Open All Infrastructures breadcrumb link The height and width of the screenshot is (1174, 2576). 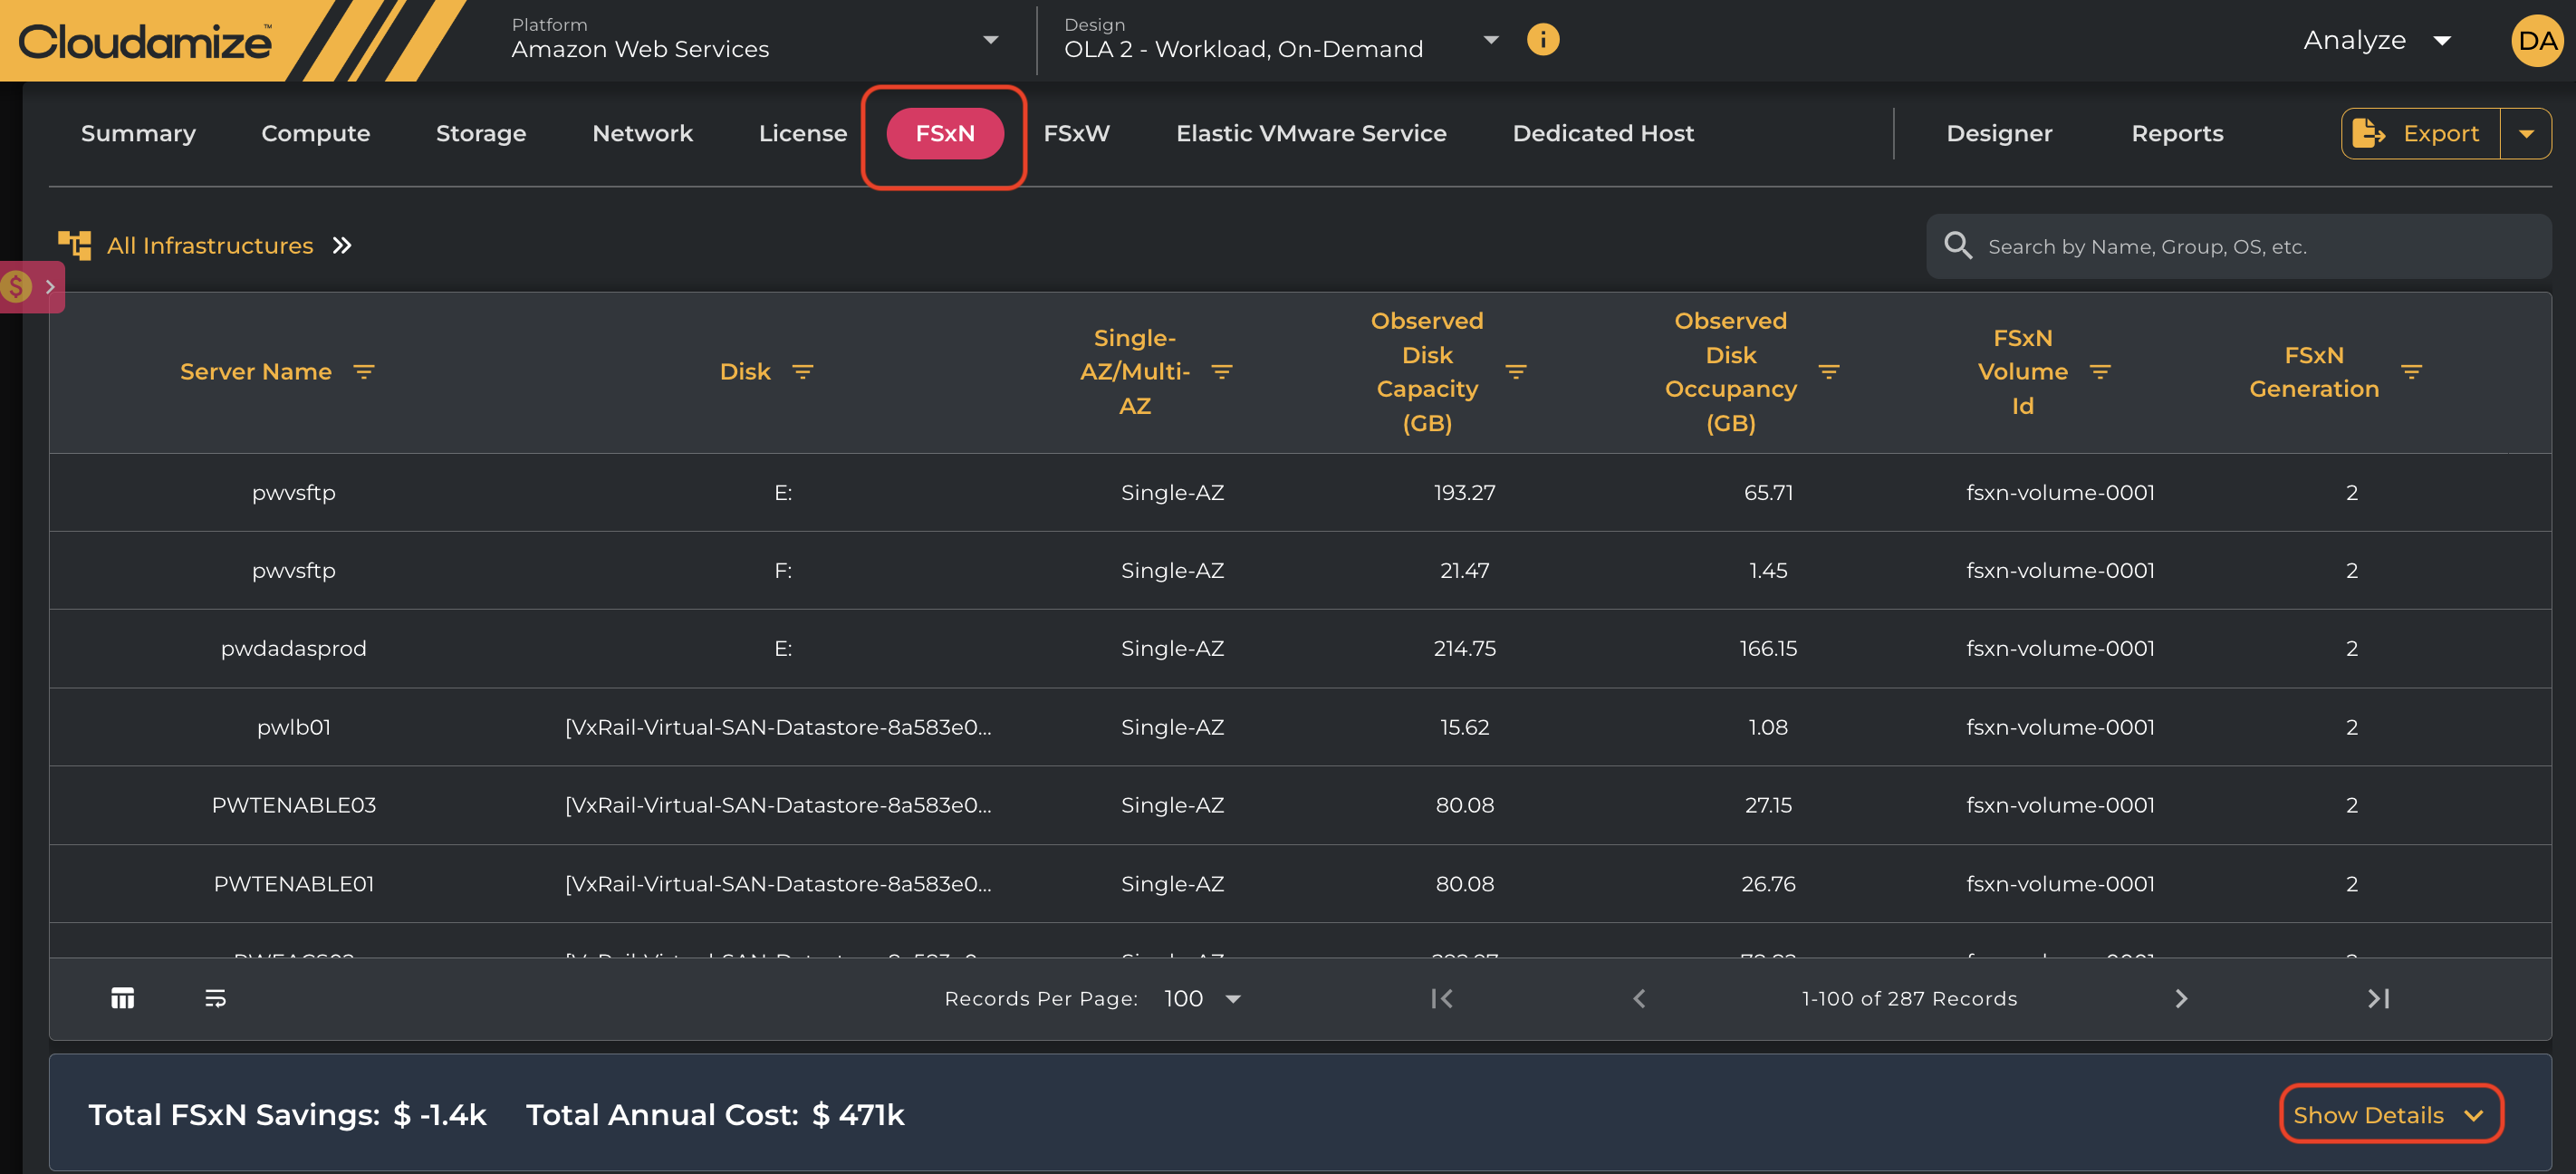pos(210,246)
